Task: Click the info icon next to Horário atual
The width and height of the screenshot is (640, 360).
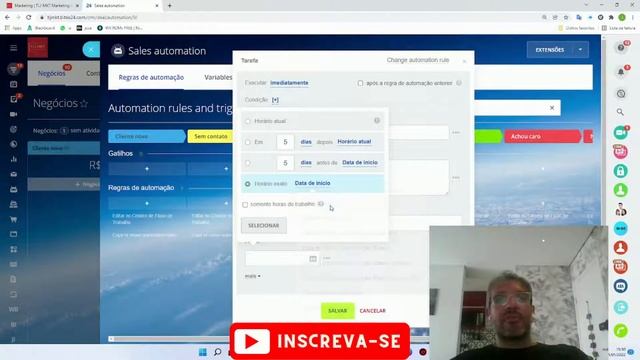Action: point(377,120)
